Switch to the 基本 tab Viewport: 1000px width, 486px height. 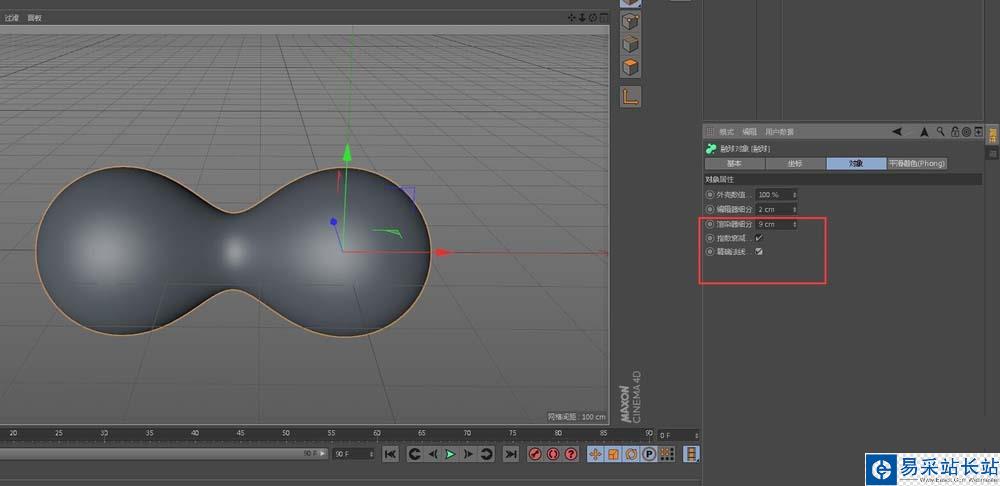(734, 164)
